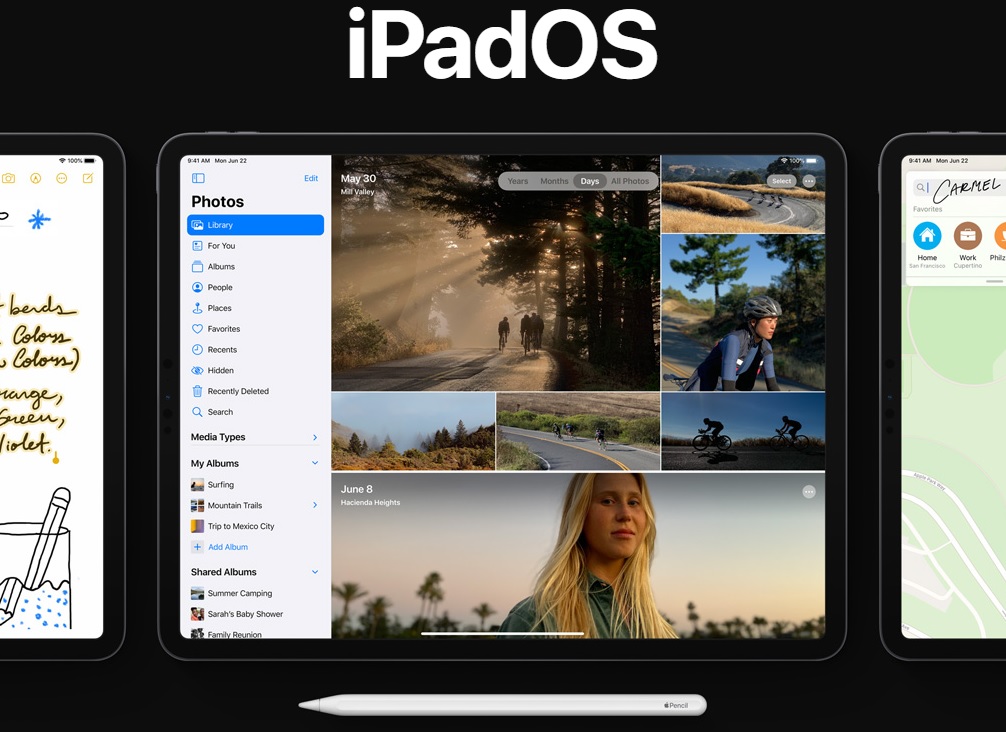This screenshot has width=1006, height=732.
Task: Open the forest cyclists photo from May 30
Action: point(495,273)
